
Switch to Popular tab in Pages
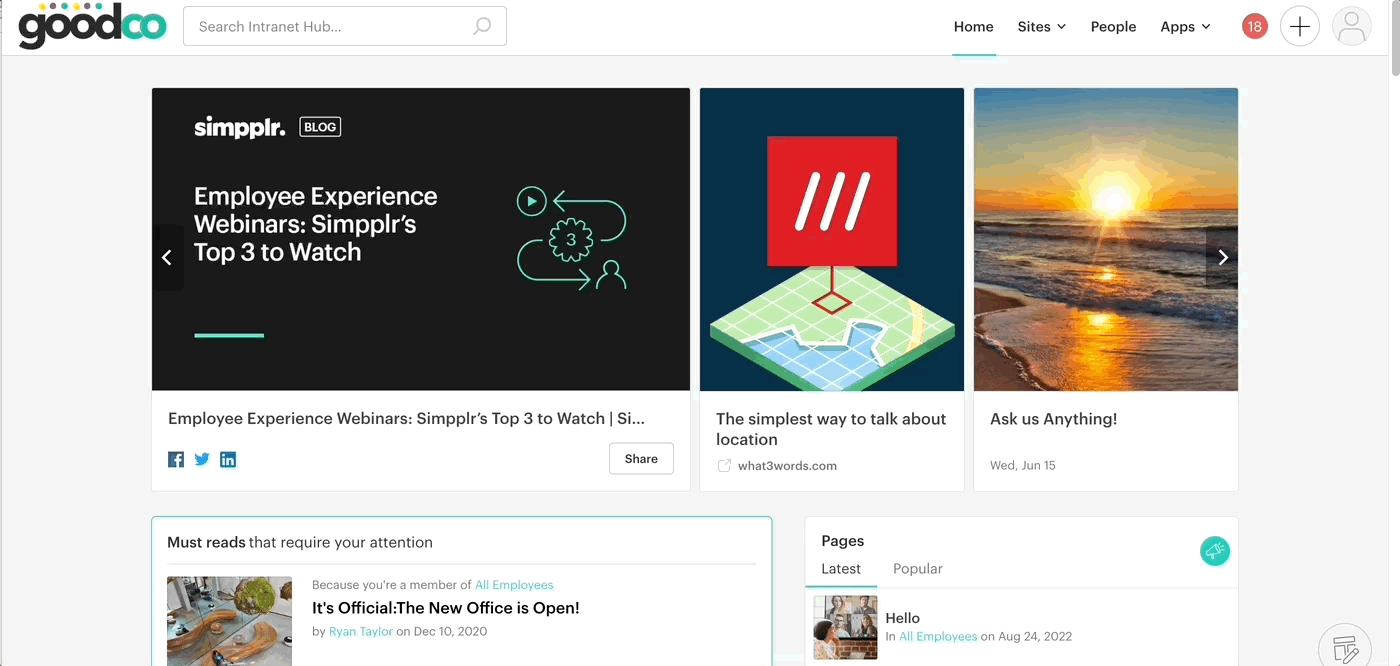917,569
